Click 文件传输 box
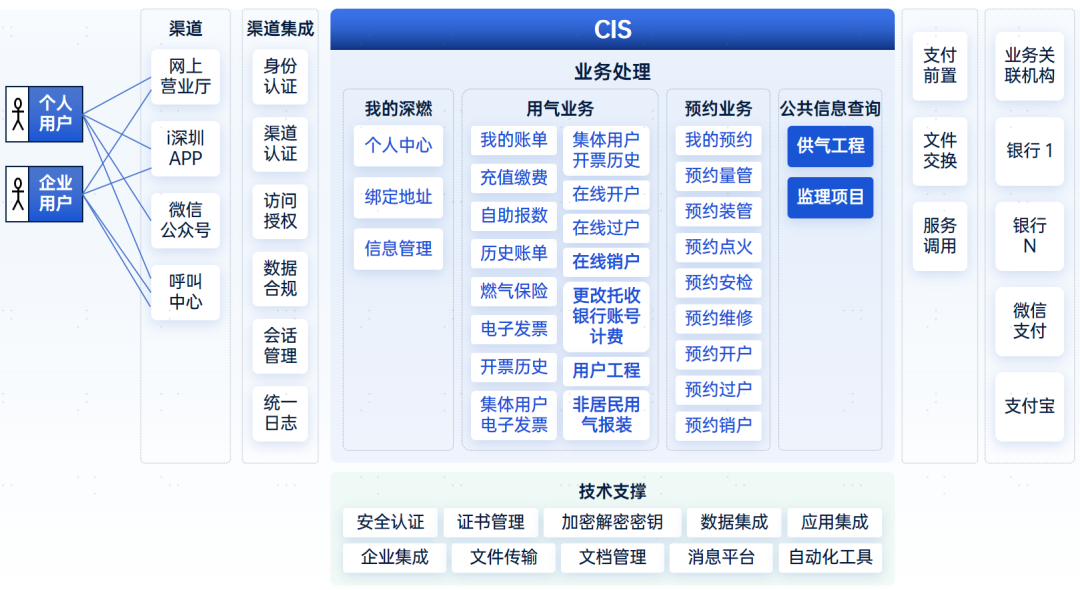Viewport: 1080px width, 590px height. [503, 558]
